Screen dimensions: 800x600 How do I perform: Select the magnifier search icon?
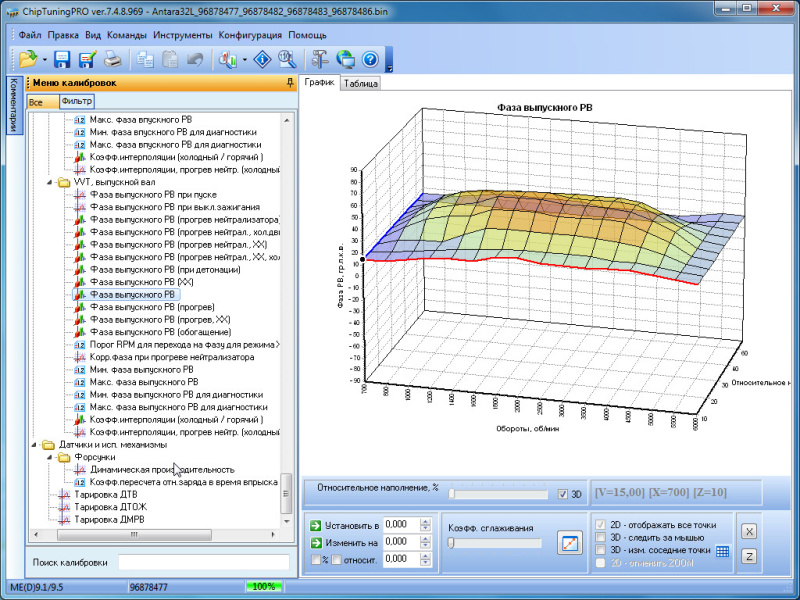tap(285, 60)
